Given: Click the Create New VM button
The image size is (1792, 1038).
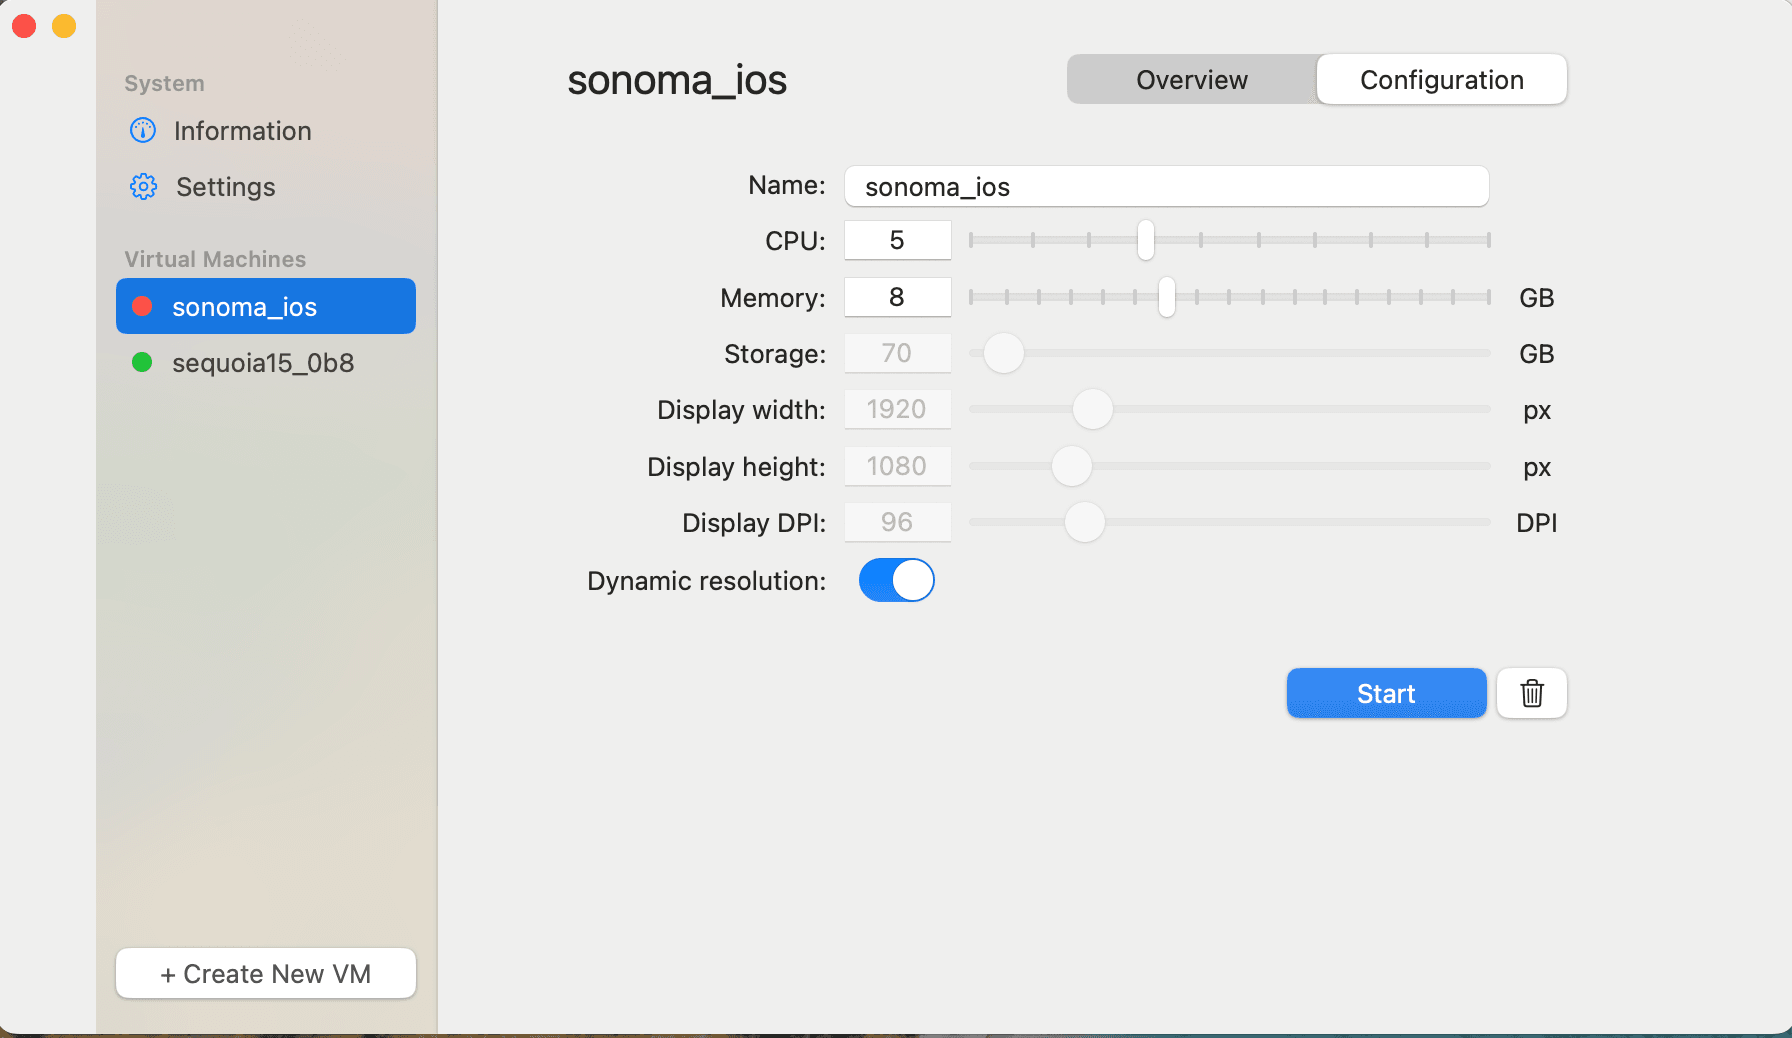Looking at the screenshot, I should tap(265, 973).
